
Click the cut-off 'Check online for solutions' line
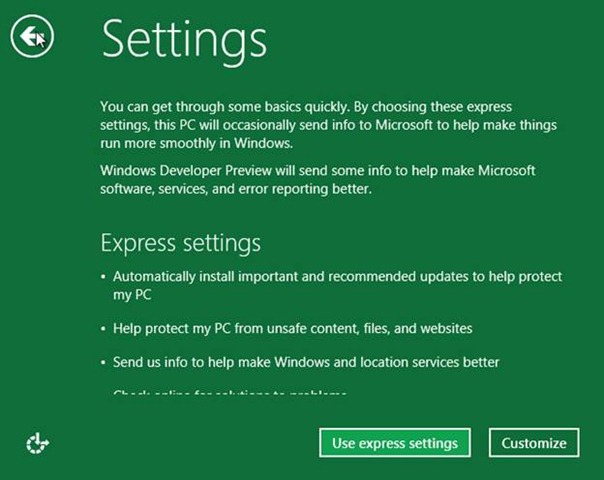pyautogui.click(x=230, y=393)
